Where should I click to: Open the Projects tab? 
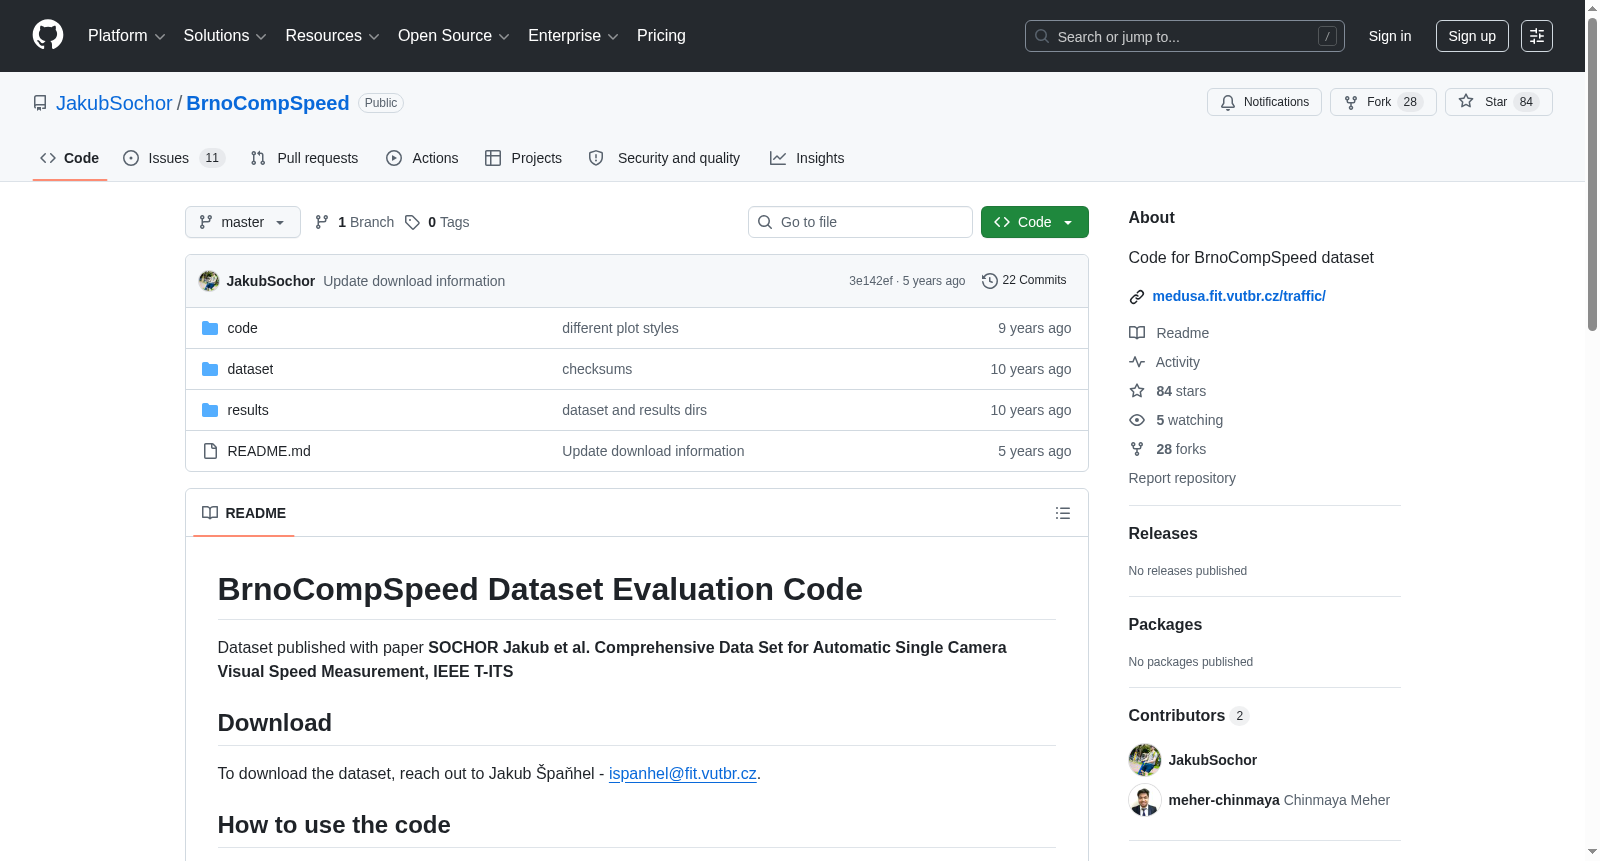tap(523, 158)
